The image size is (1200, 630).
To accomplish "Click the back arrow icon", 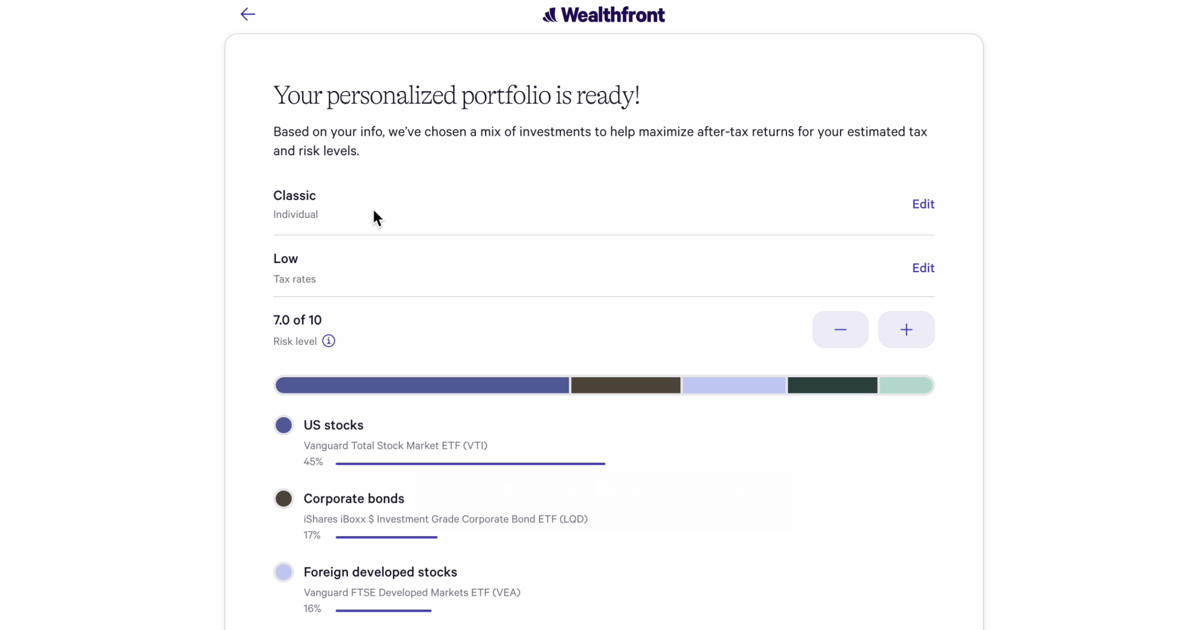I will click(248, 14).
